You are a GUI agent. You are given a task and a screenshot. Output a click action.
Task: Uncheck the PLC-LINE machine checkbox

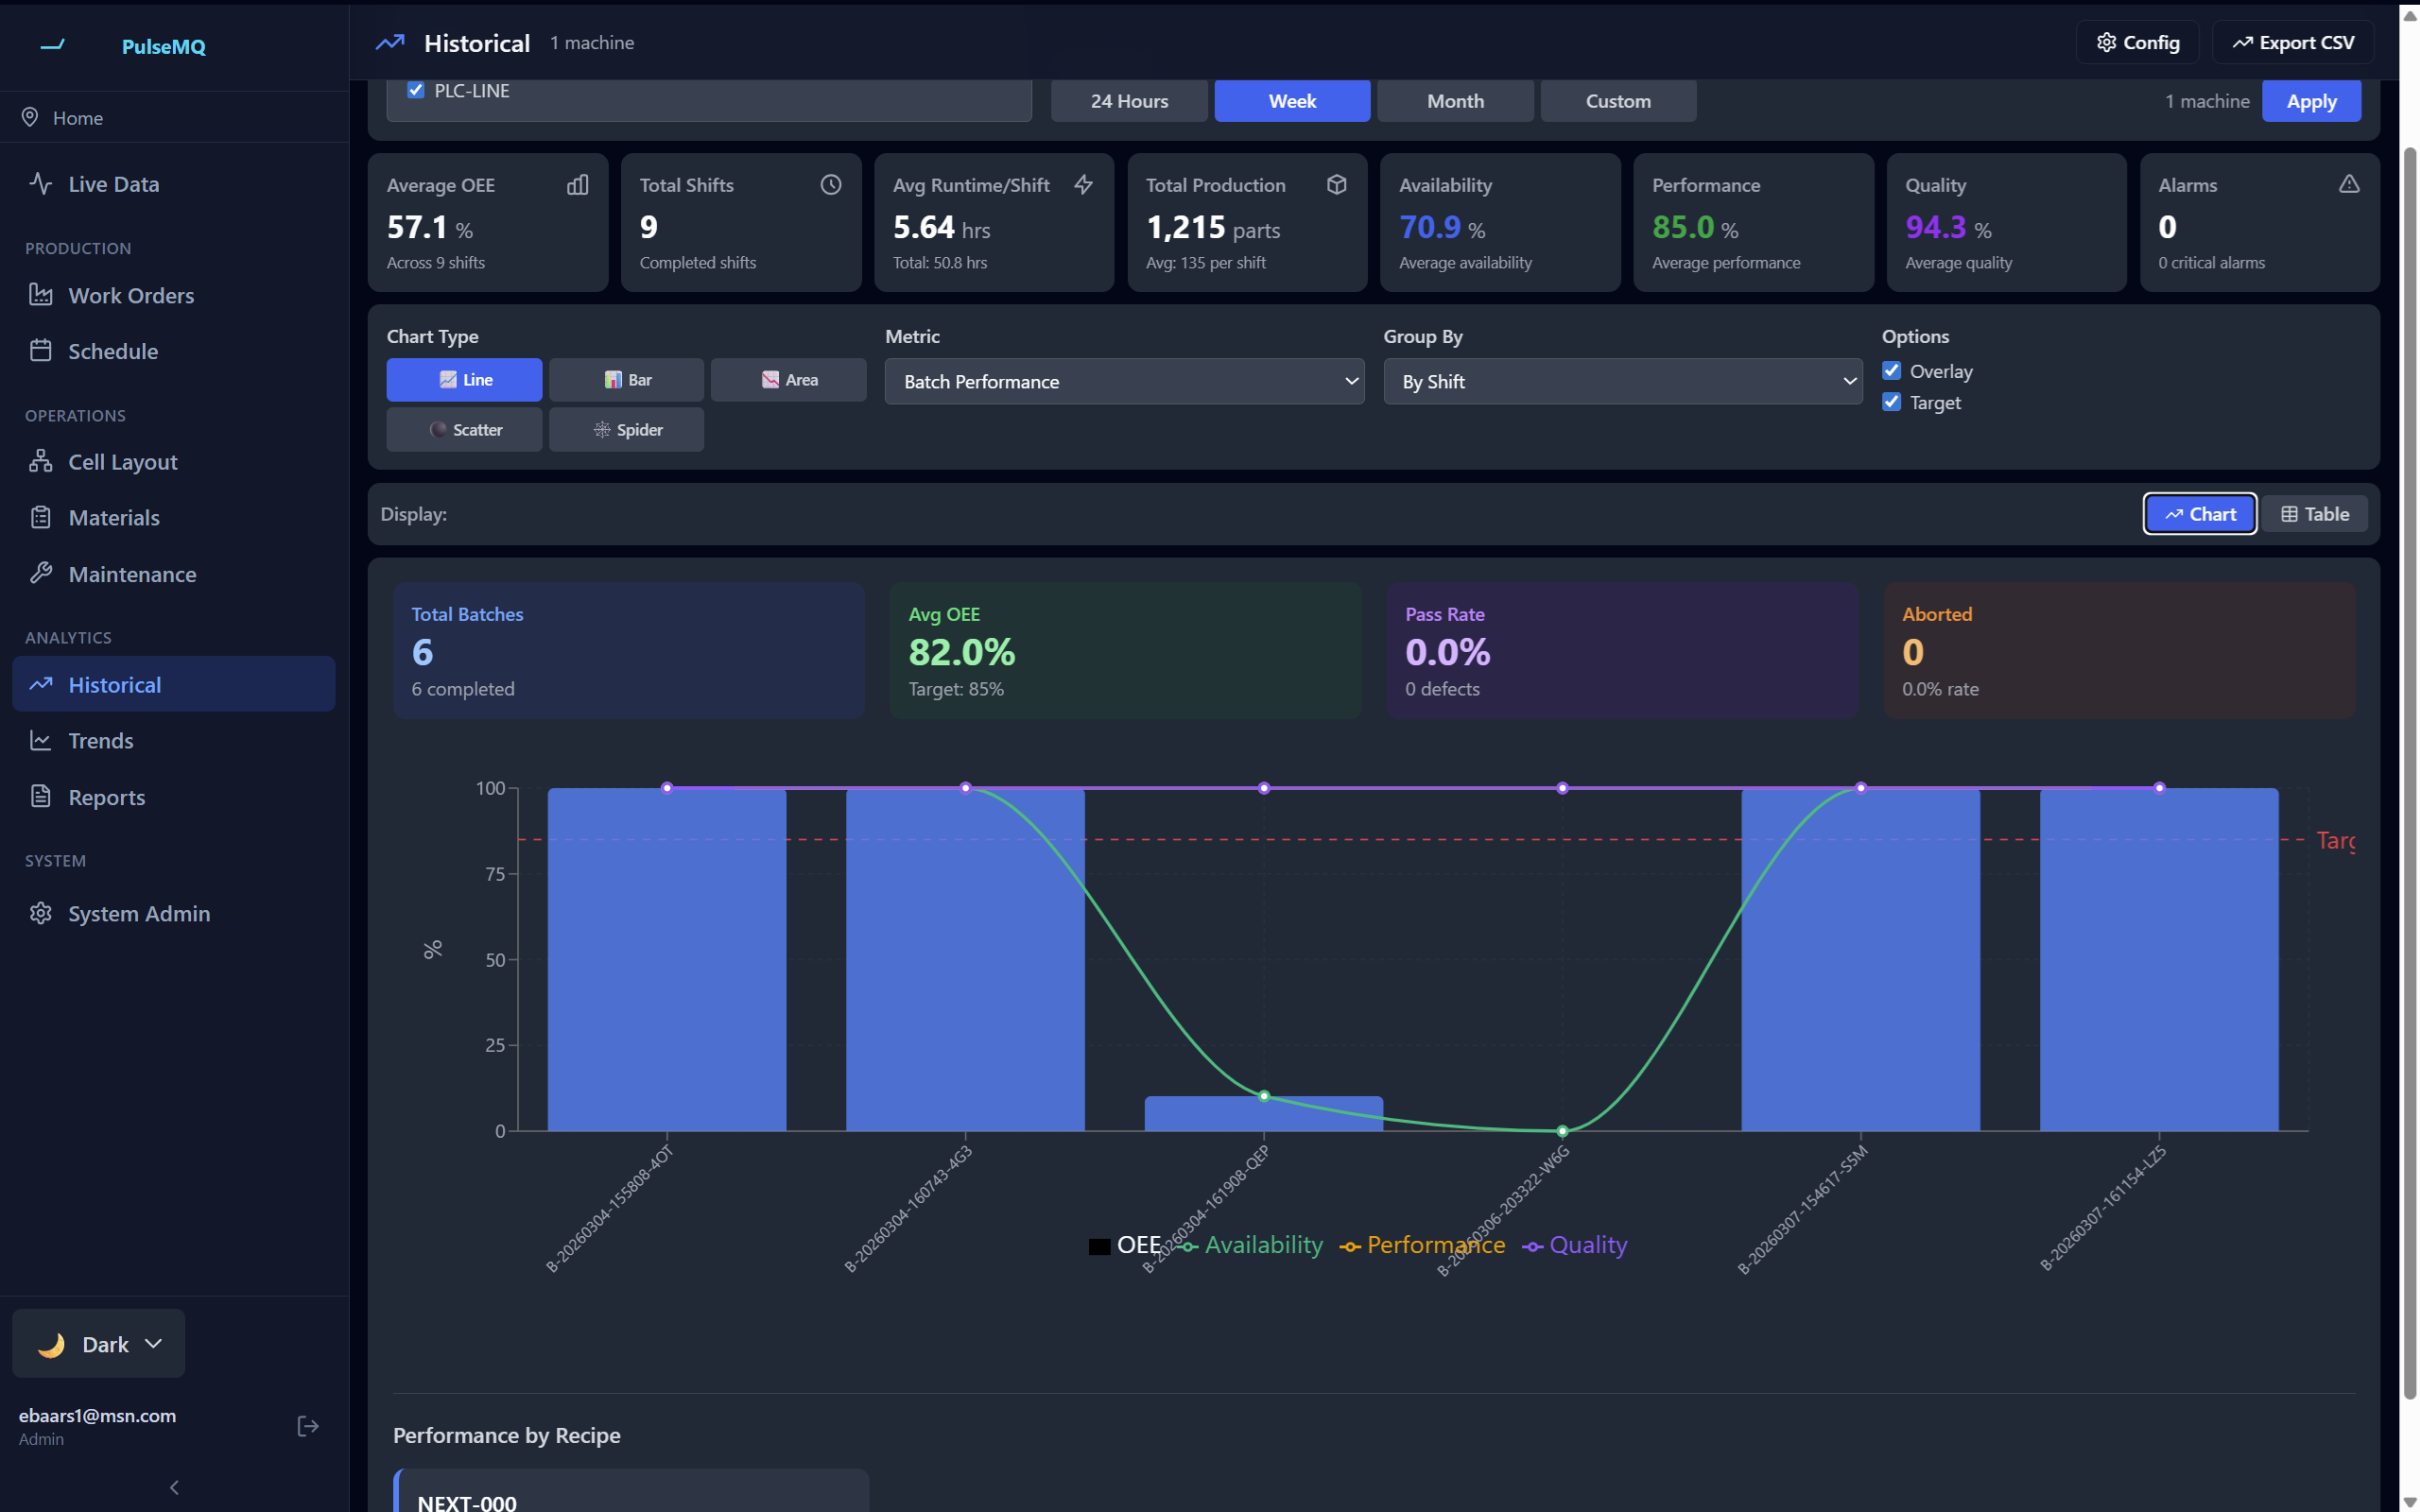(x=416, y=89)
